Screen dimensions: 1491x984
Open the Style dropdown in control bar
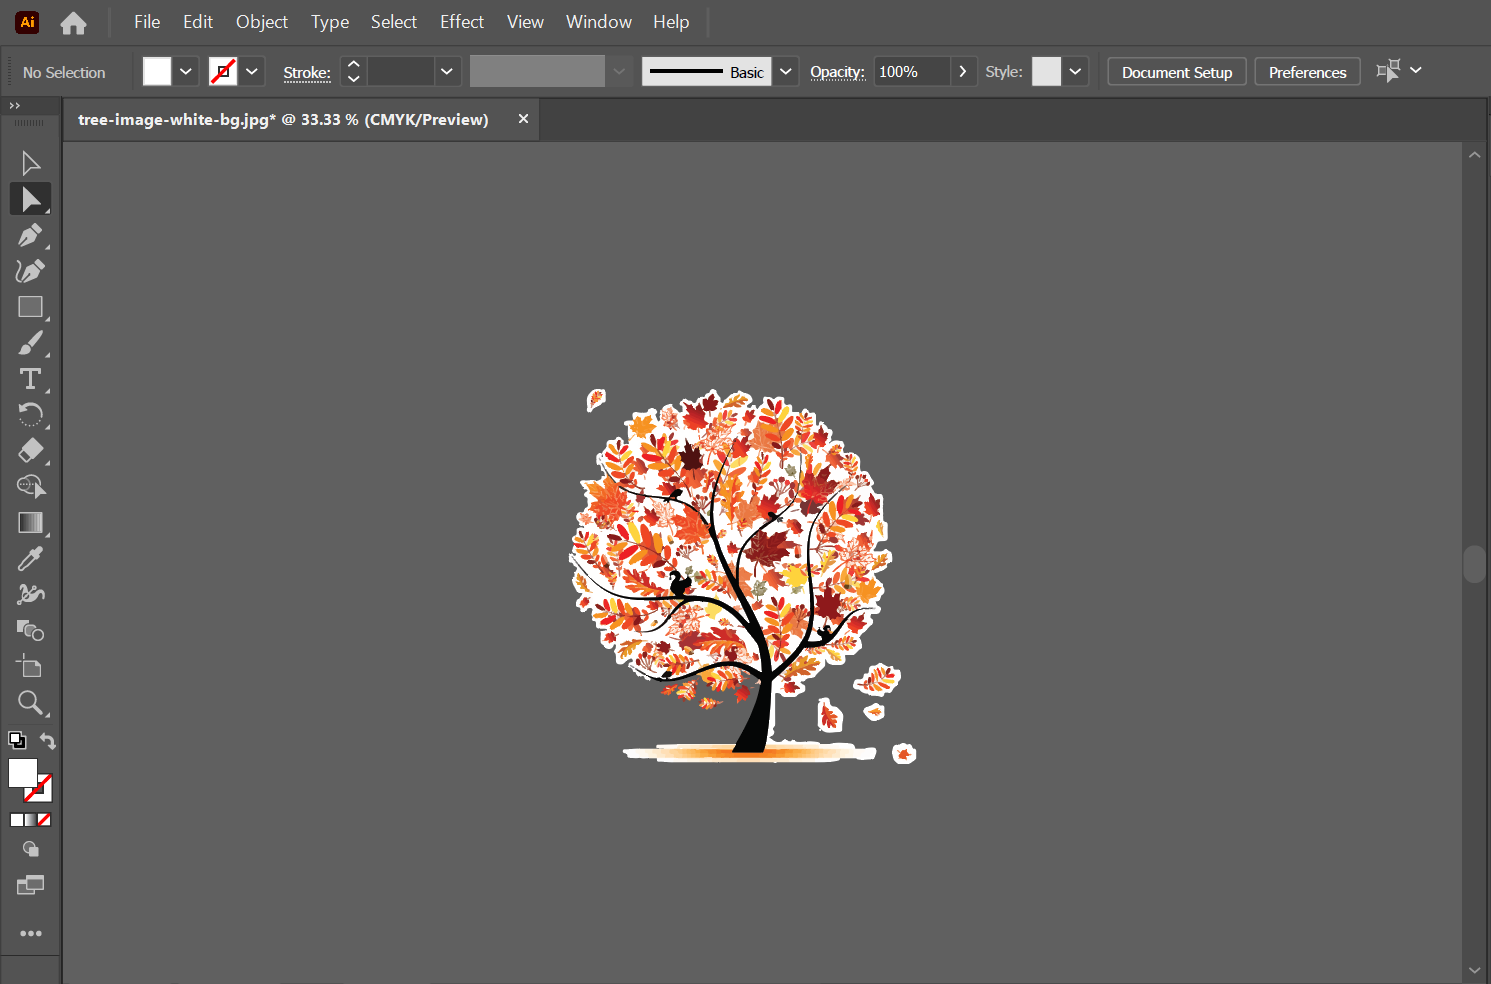tap(1076, 71)
